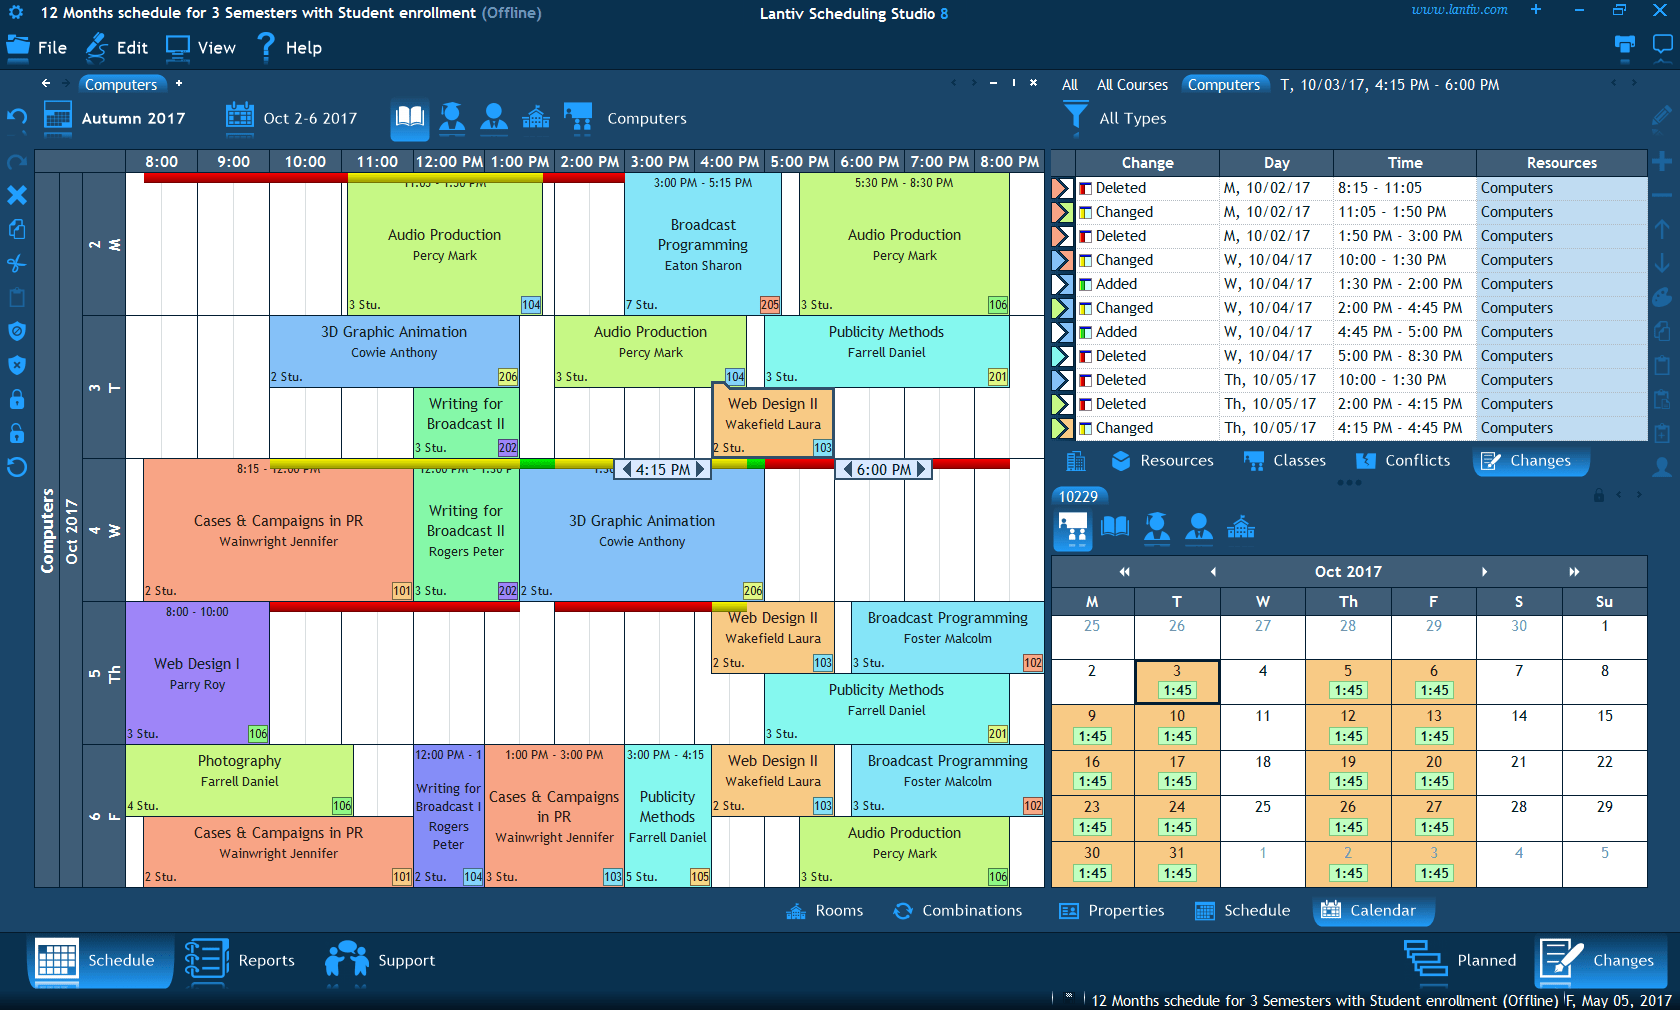The image size is (1680, 1010).
Task: Advance the mini calendar to next month
Action: click(1484, 571)
